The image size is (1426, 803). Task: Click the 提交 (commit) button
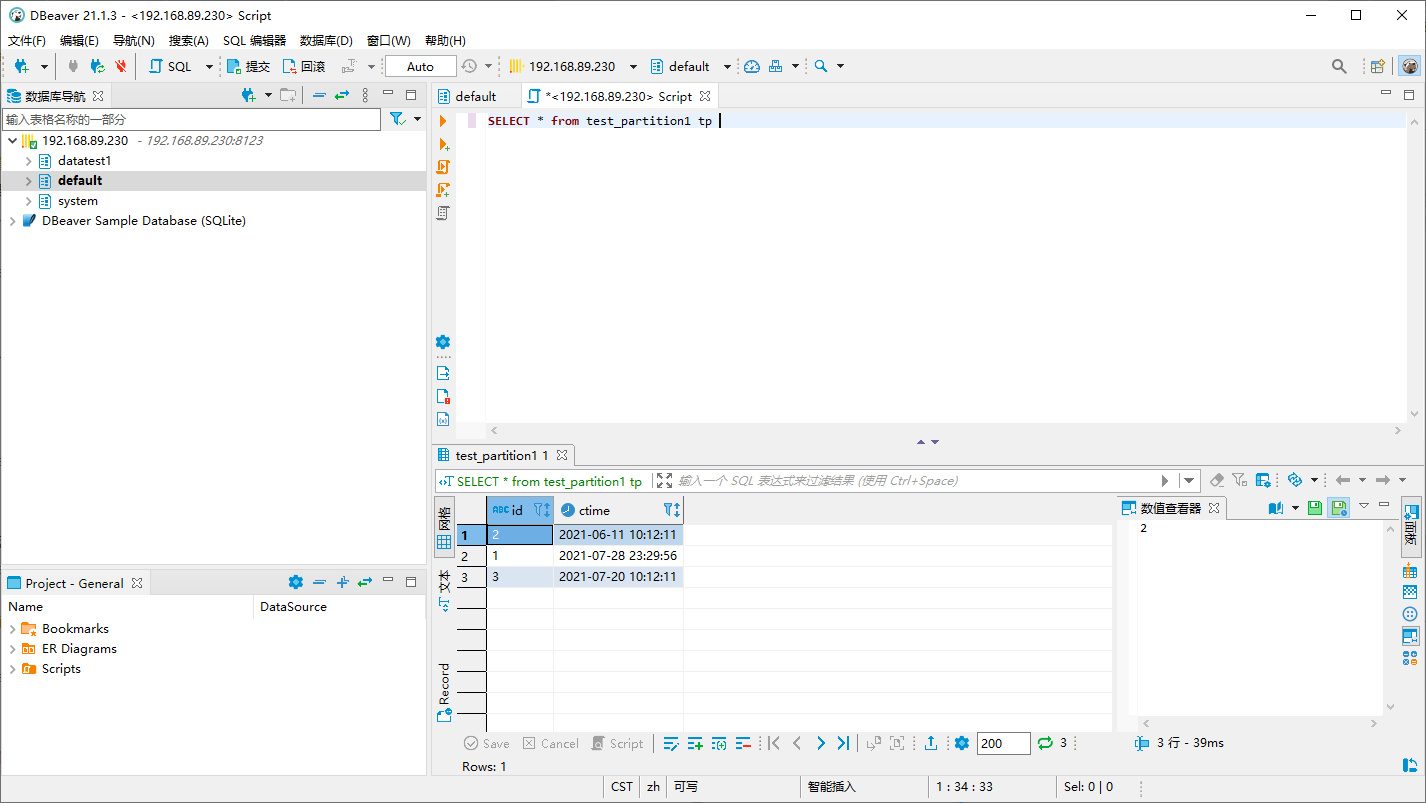[248, 66]
